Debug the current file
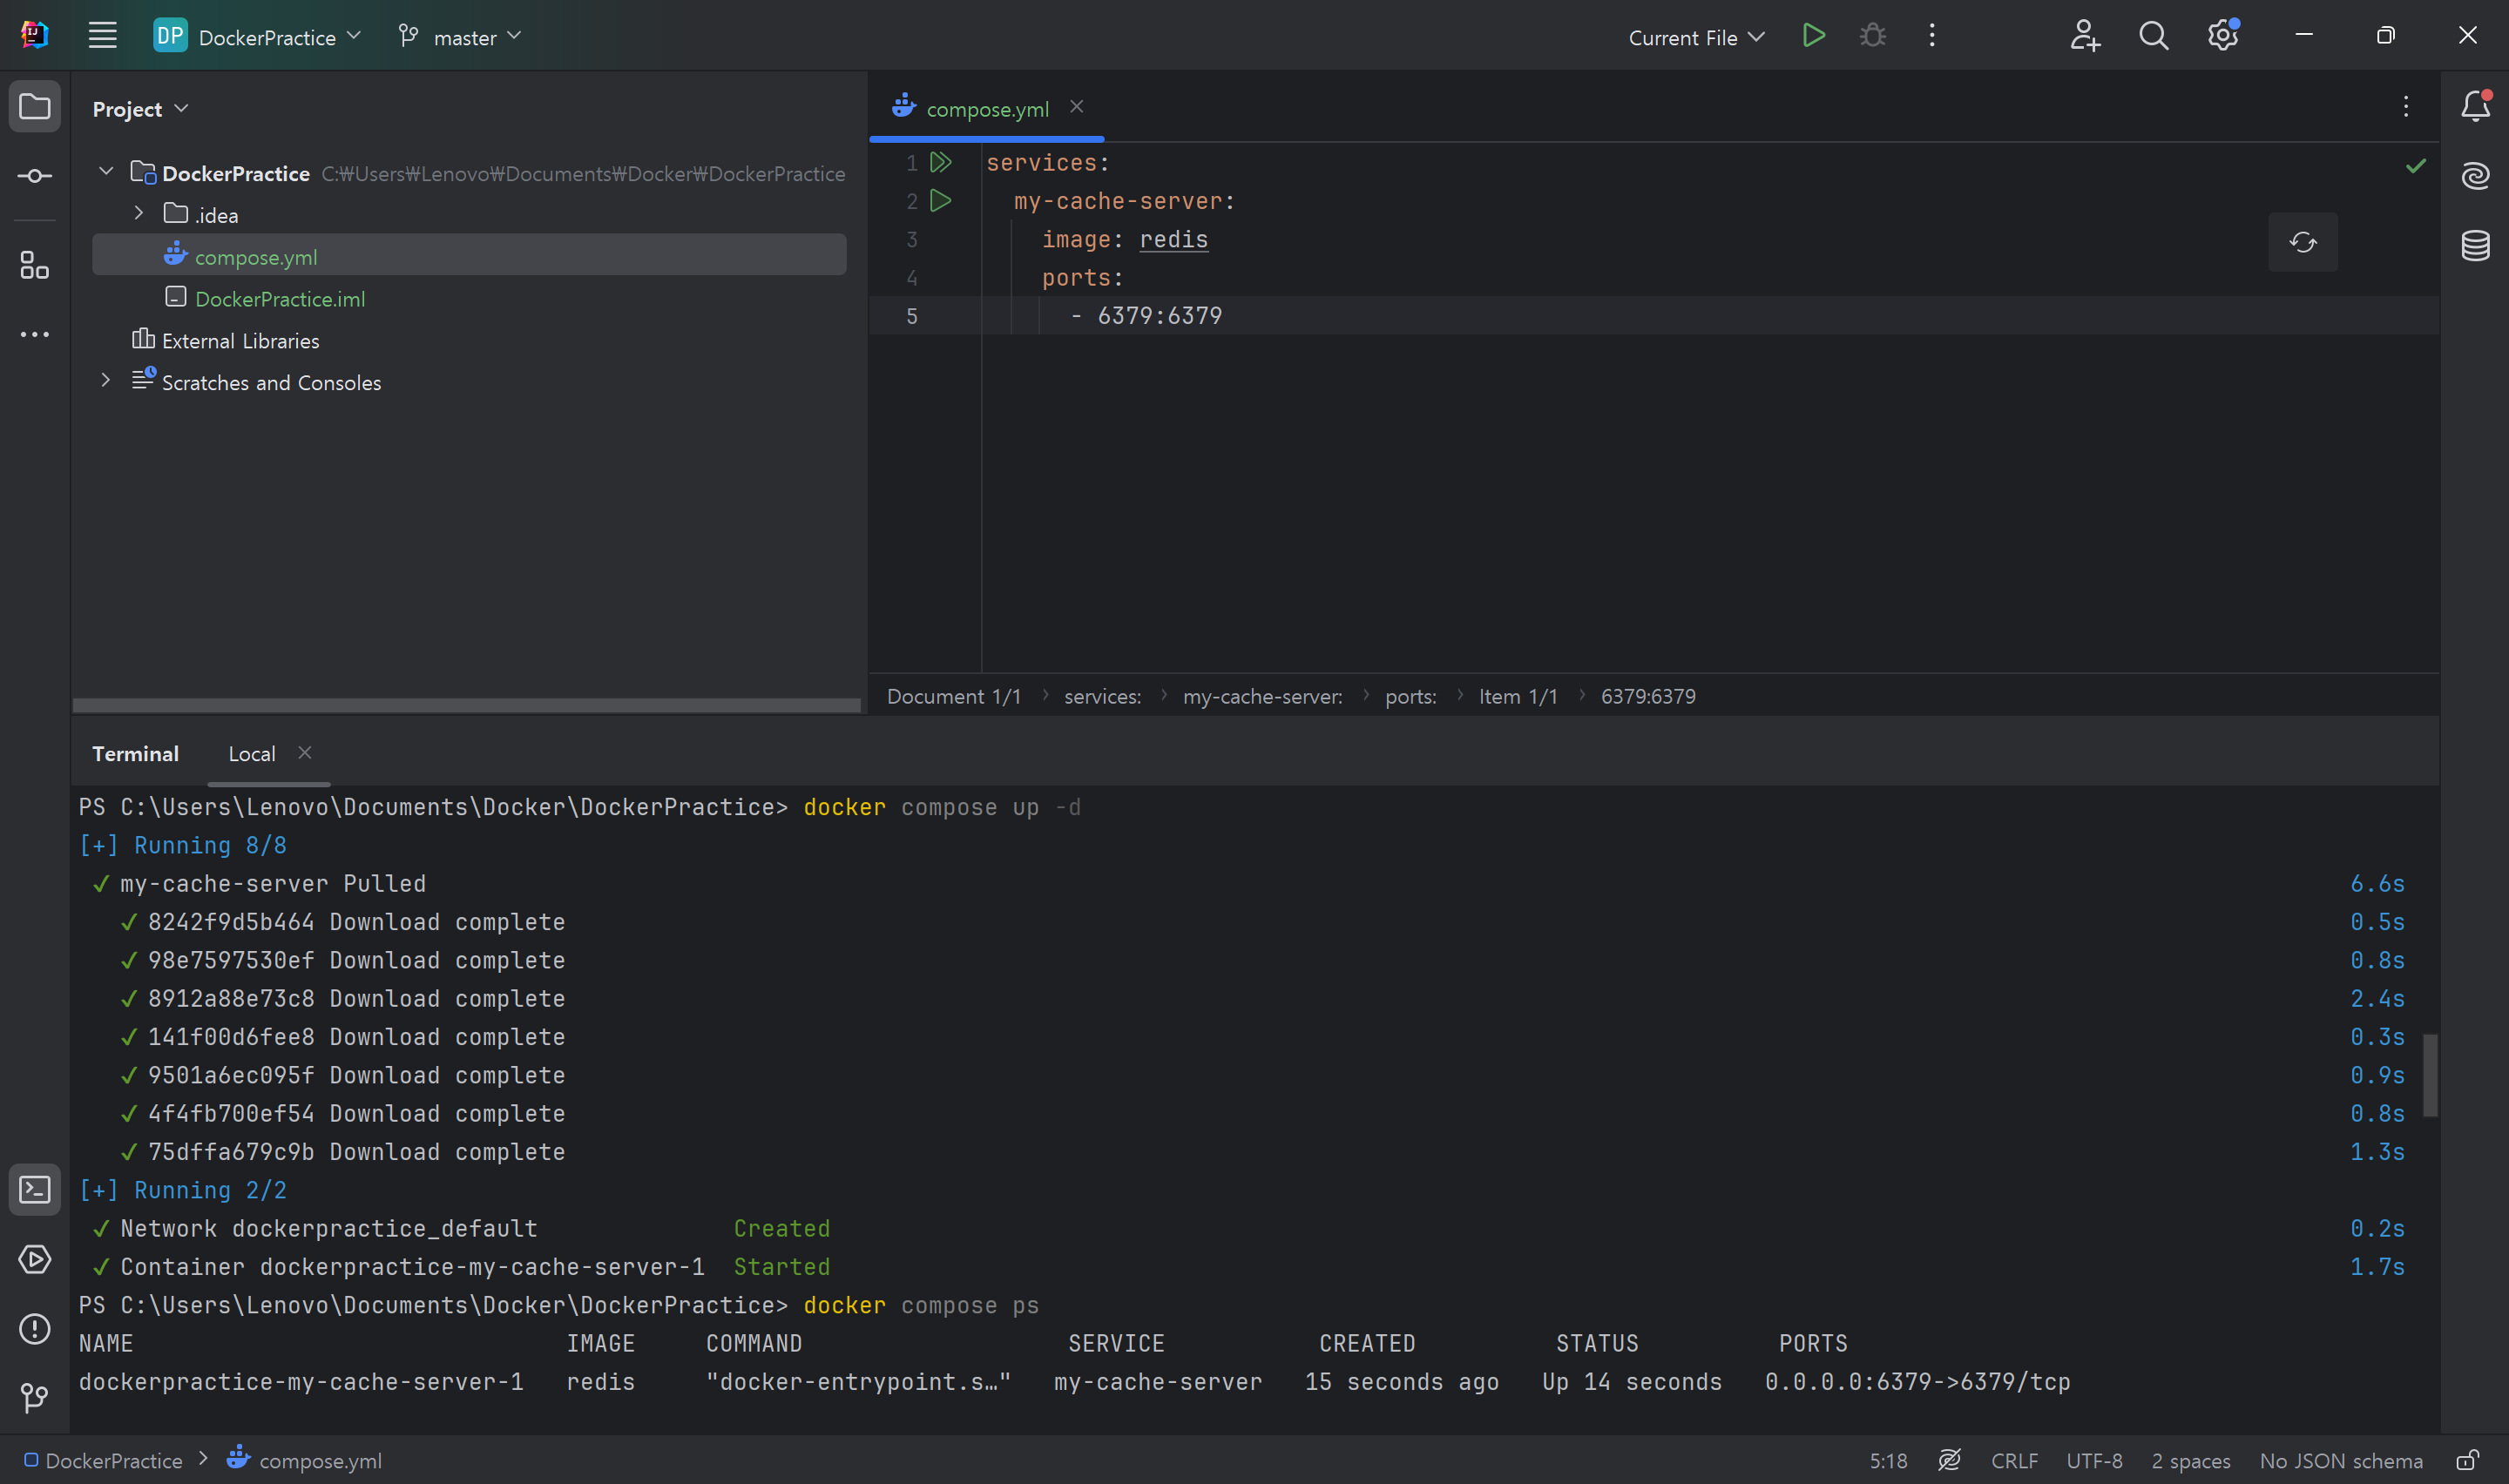Screen dimensions: 2509x1484 [x=1873, y=36]
